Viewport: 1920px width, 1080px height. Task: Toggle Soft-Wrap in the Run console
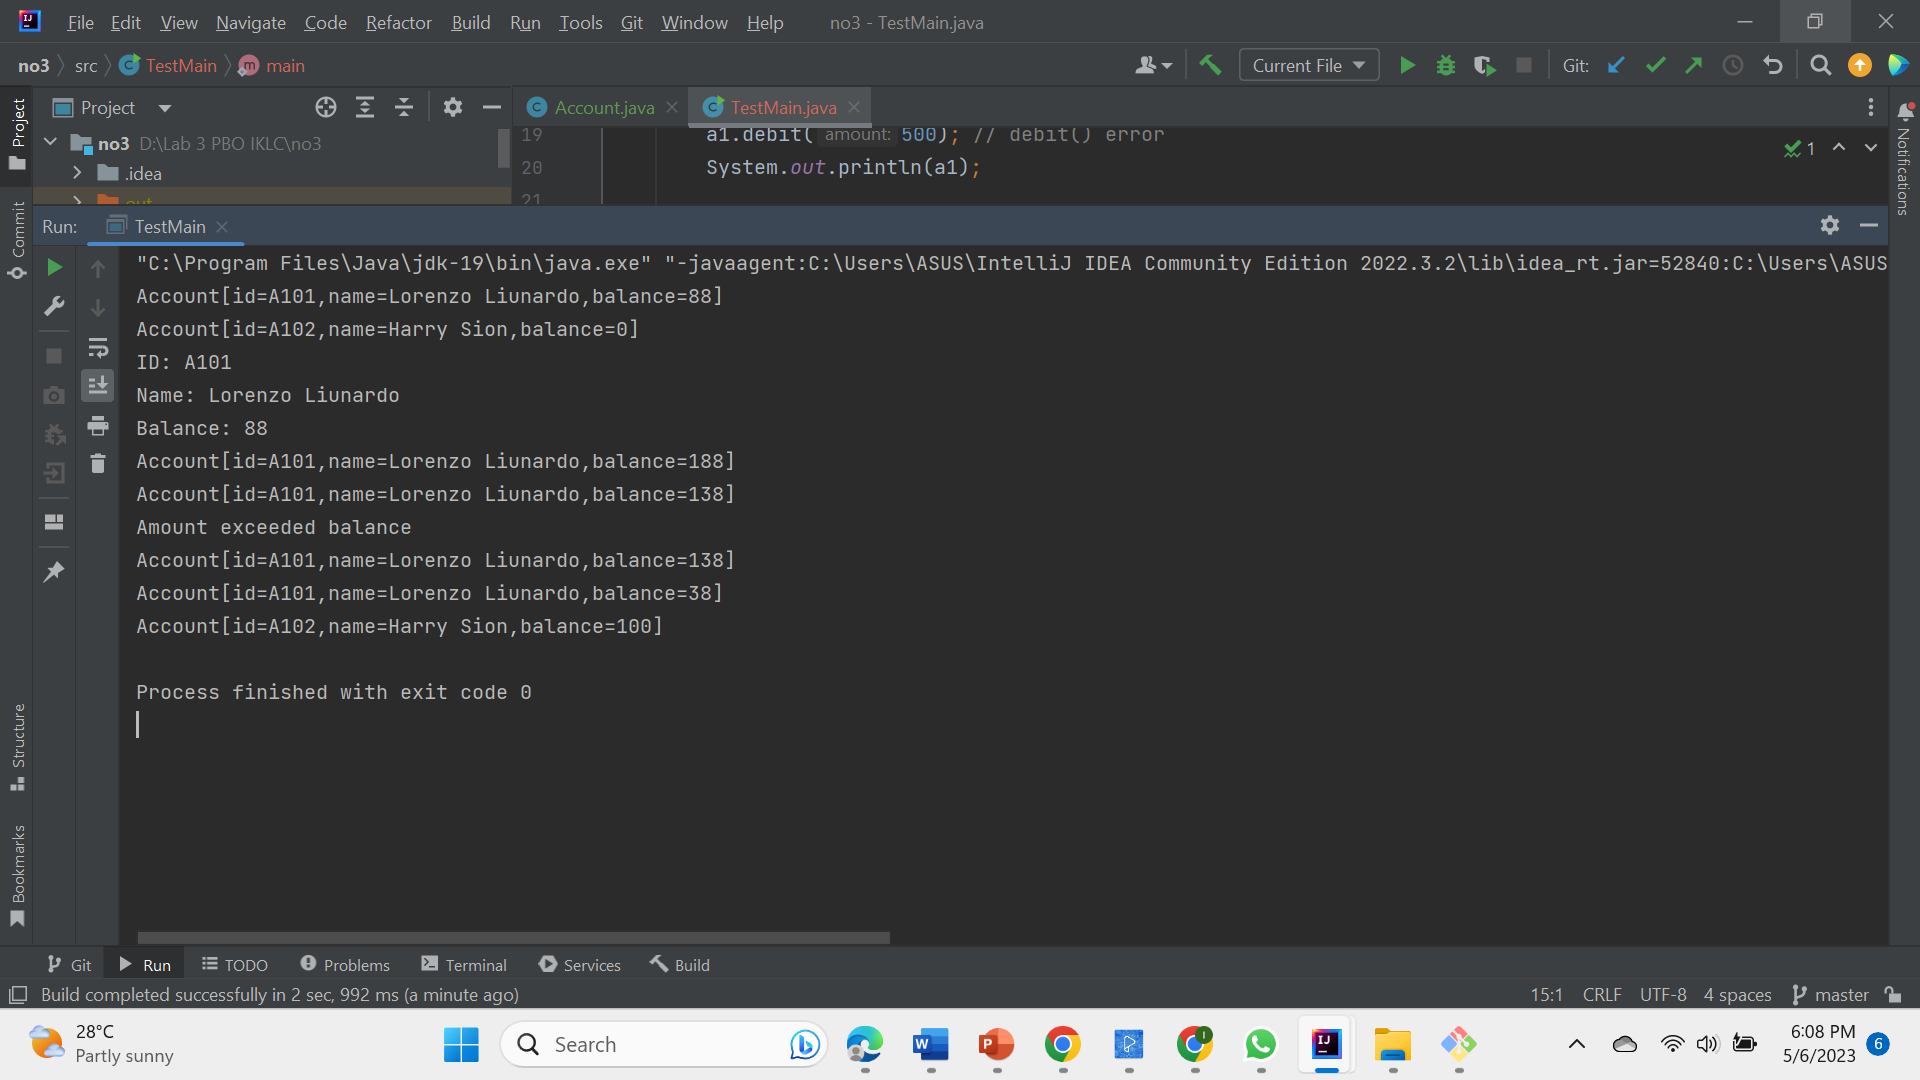[97, 348]
